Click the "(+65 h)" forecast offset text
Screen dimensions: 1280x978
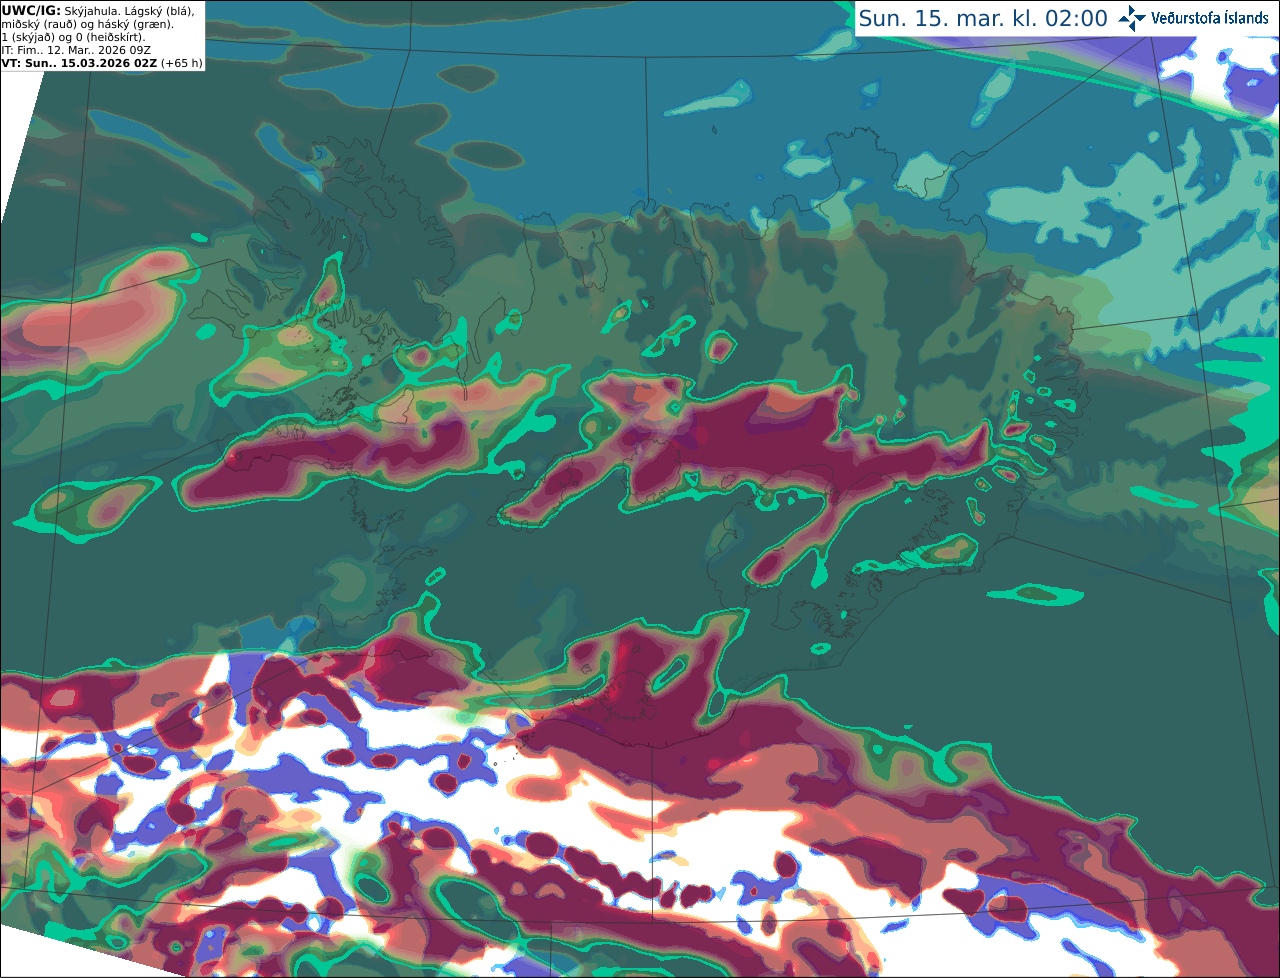point(181,63)
